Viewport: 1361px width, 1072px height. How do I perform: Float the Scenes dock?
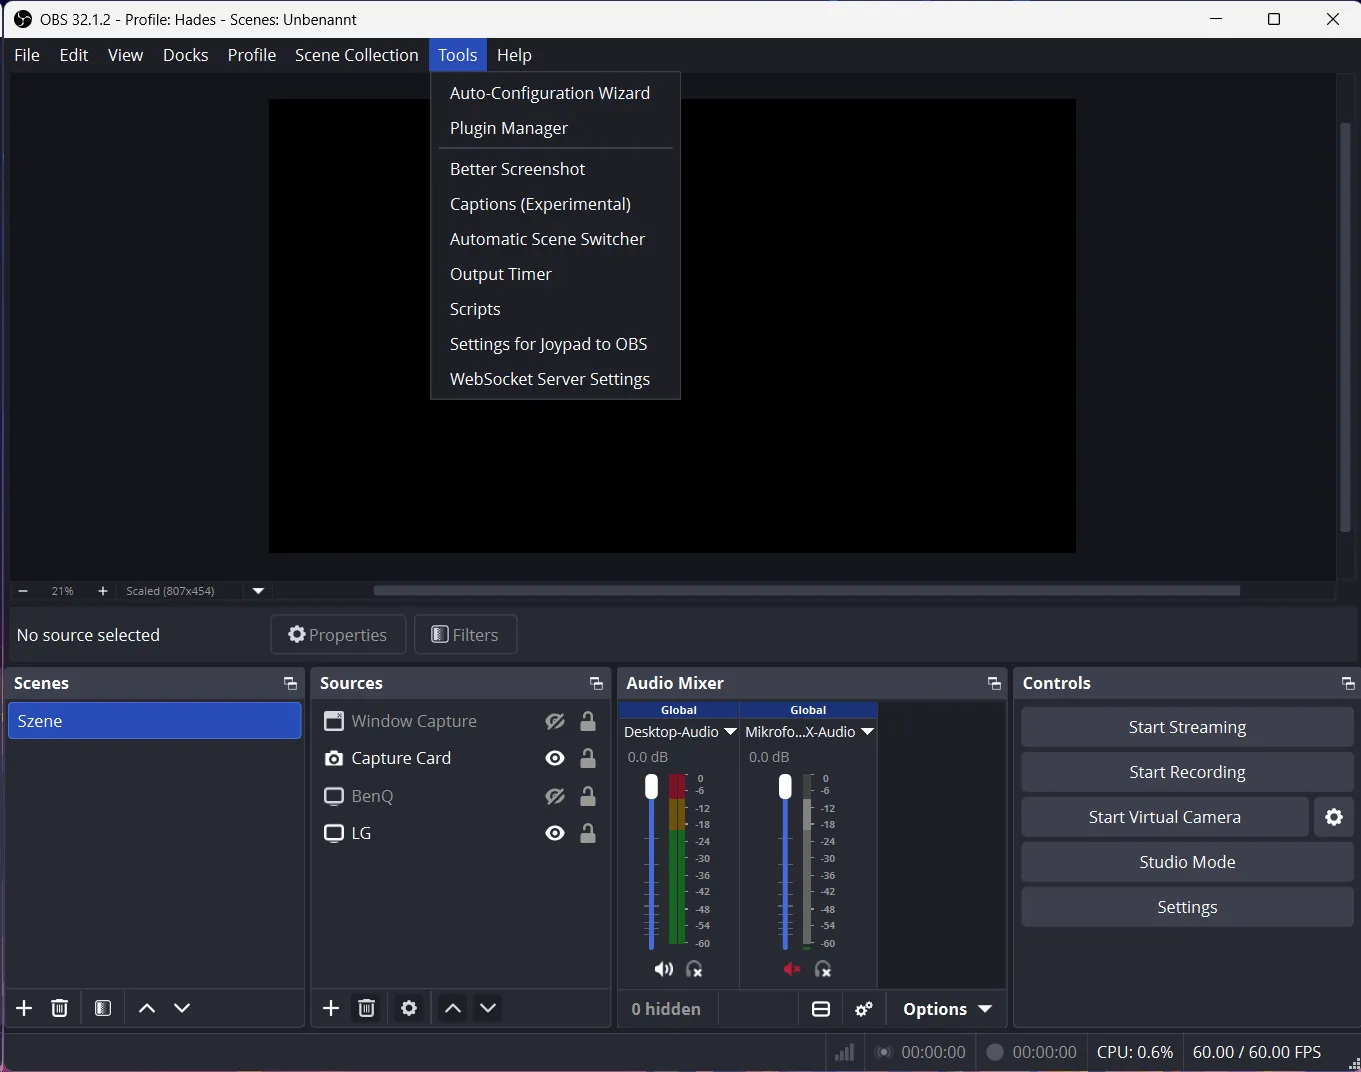(x=291, y=684)
